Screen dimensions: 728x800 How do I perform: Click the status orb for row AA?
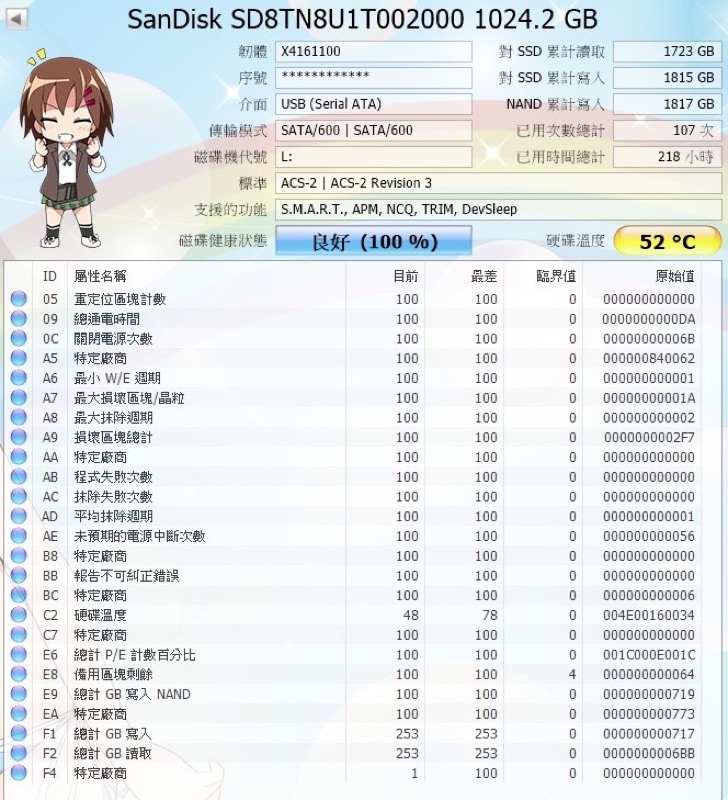coord(18,457)
